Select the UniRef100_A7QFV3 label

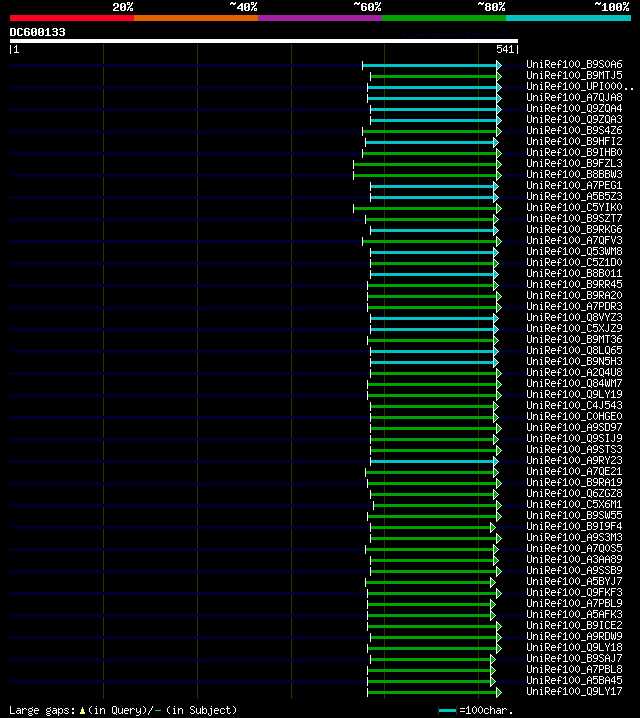pos(574,240)
